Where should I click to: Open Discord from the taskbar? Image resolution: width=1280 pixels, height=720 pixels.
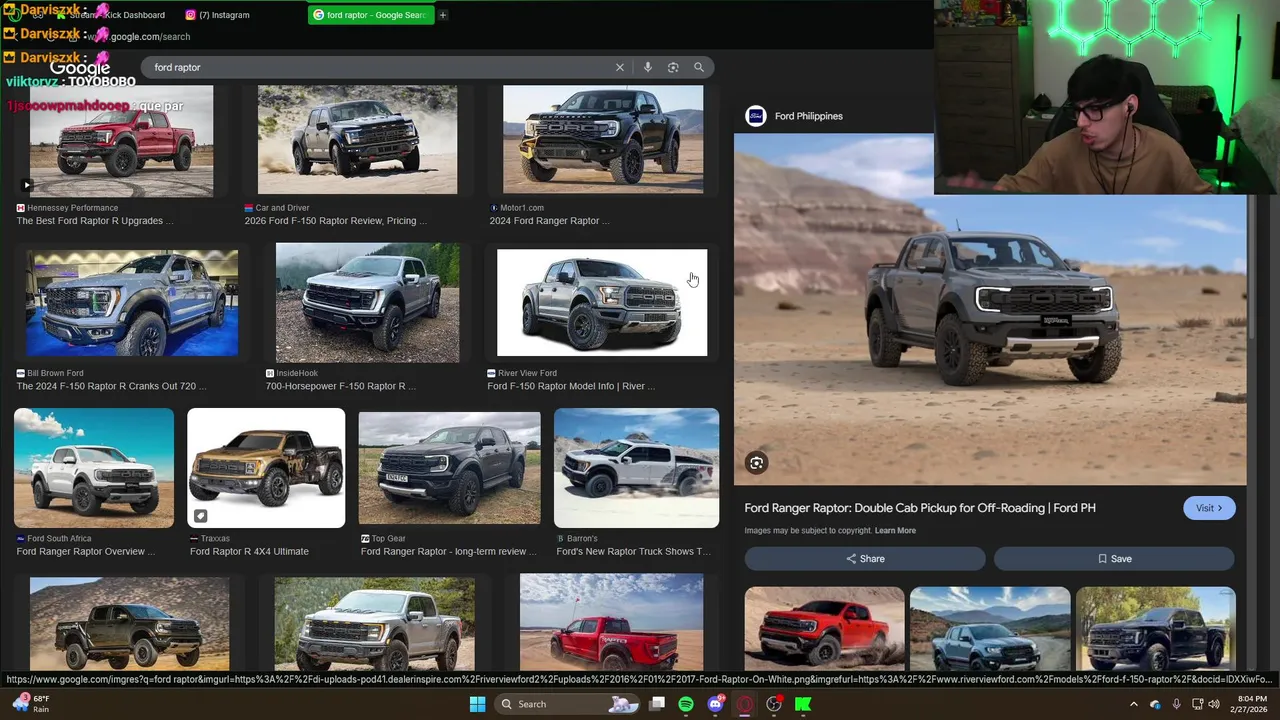pos(715,704)
